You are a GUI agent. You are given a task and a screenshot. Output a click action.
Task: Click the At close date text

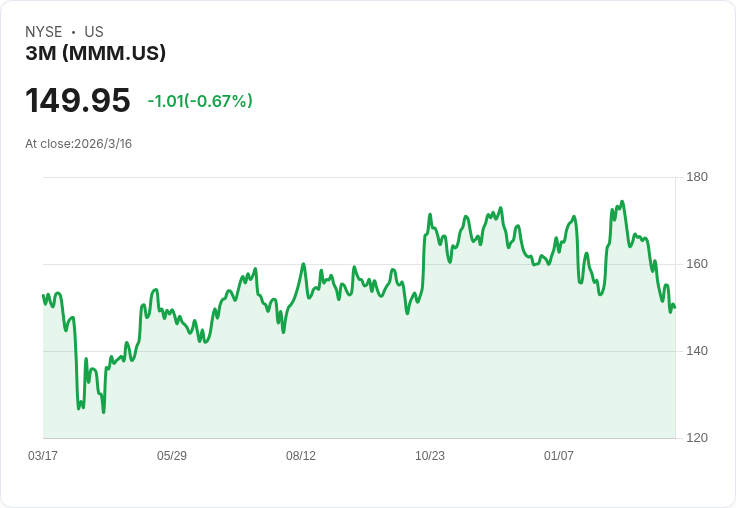(x=79, y=144)
